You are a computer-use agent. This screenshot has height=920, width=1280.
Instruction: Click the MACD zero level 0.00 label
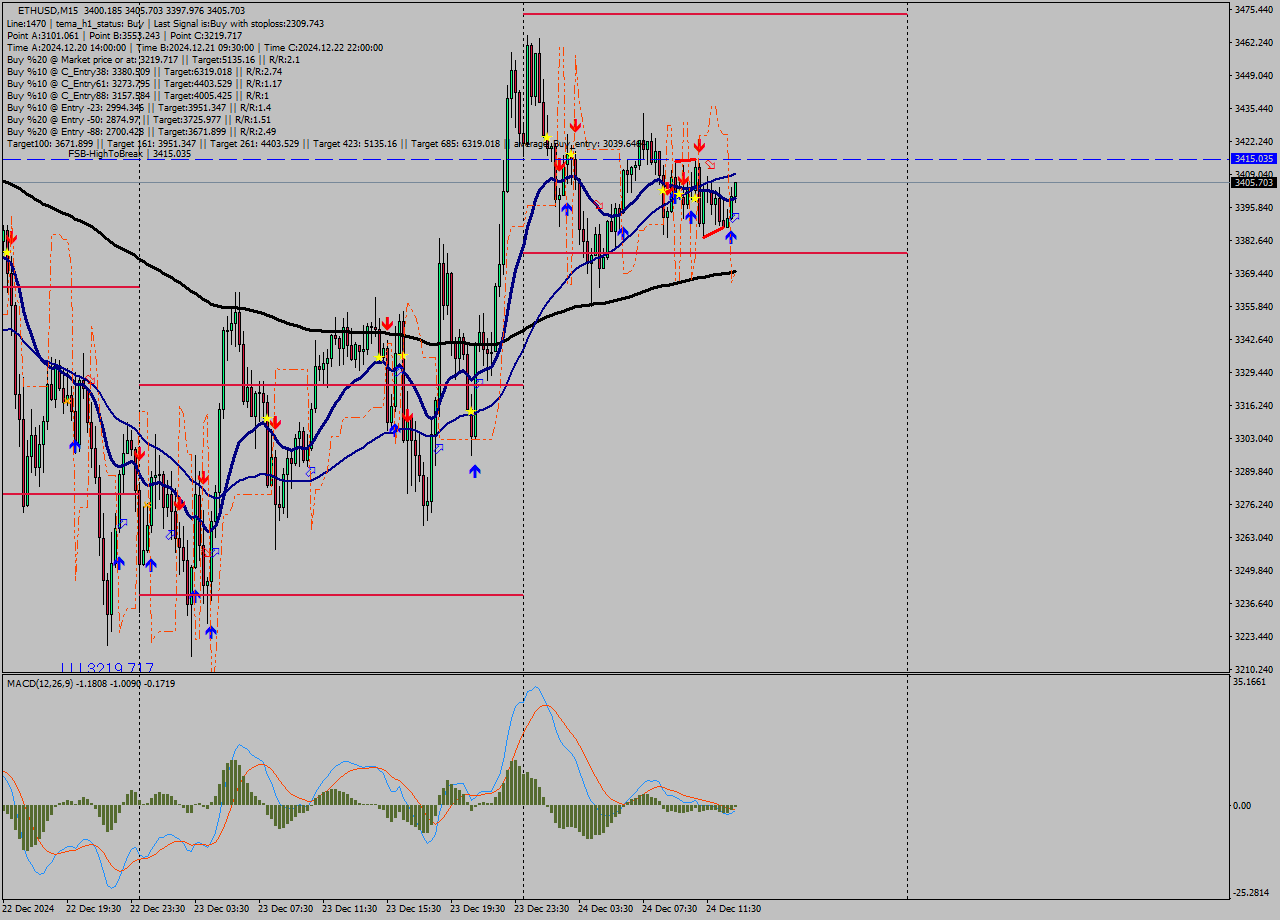pyautogui.click(x=1242, y=805)
